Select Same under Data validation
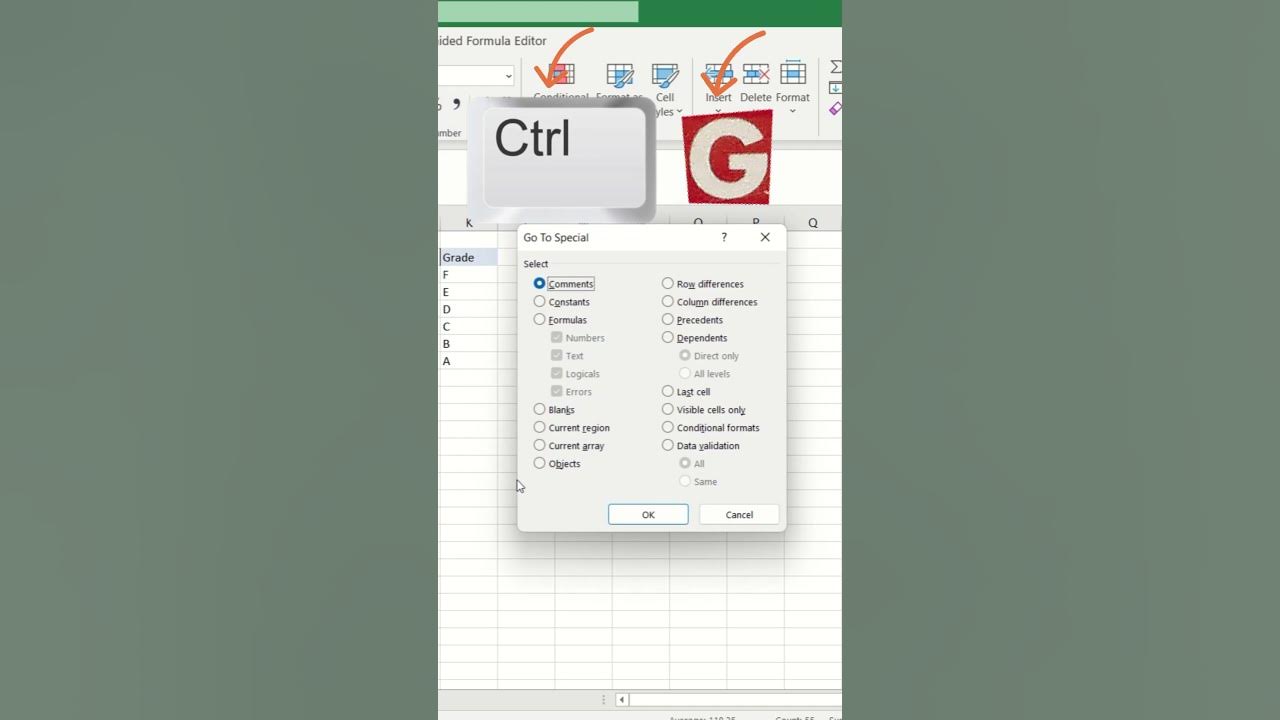Image resolution: width=1280 pixels, height=720 pixels. 685,482
